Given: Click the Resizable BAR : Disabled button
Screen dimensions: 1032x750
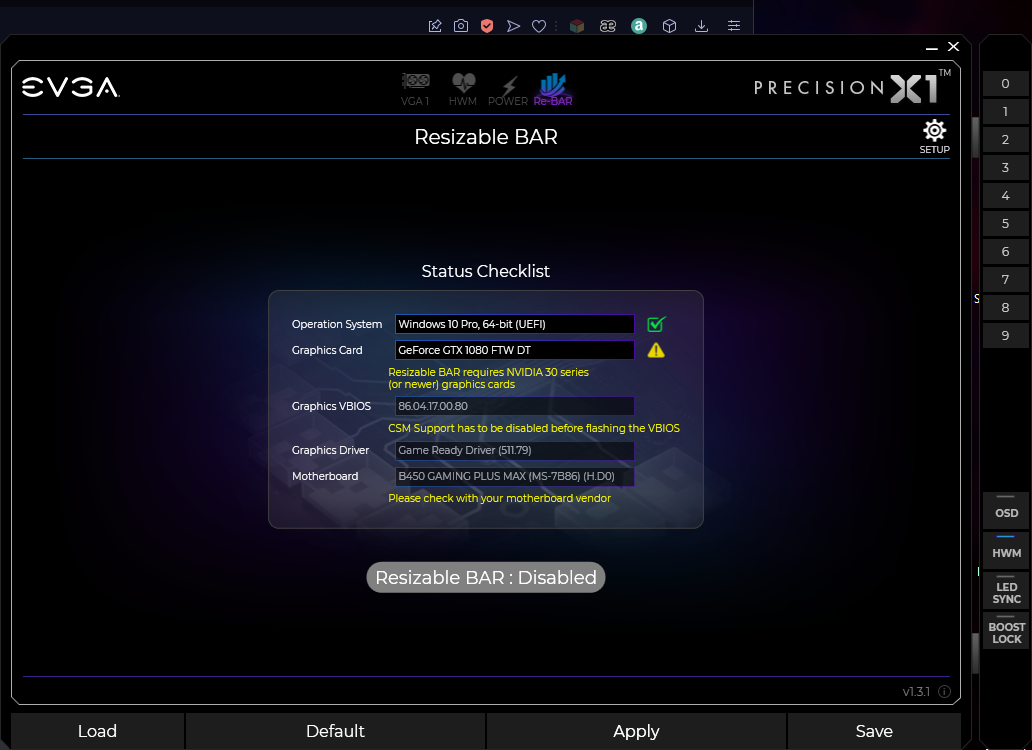Looking at the screenshot, I should [486, 577].
